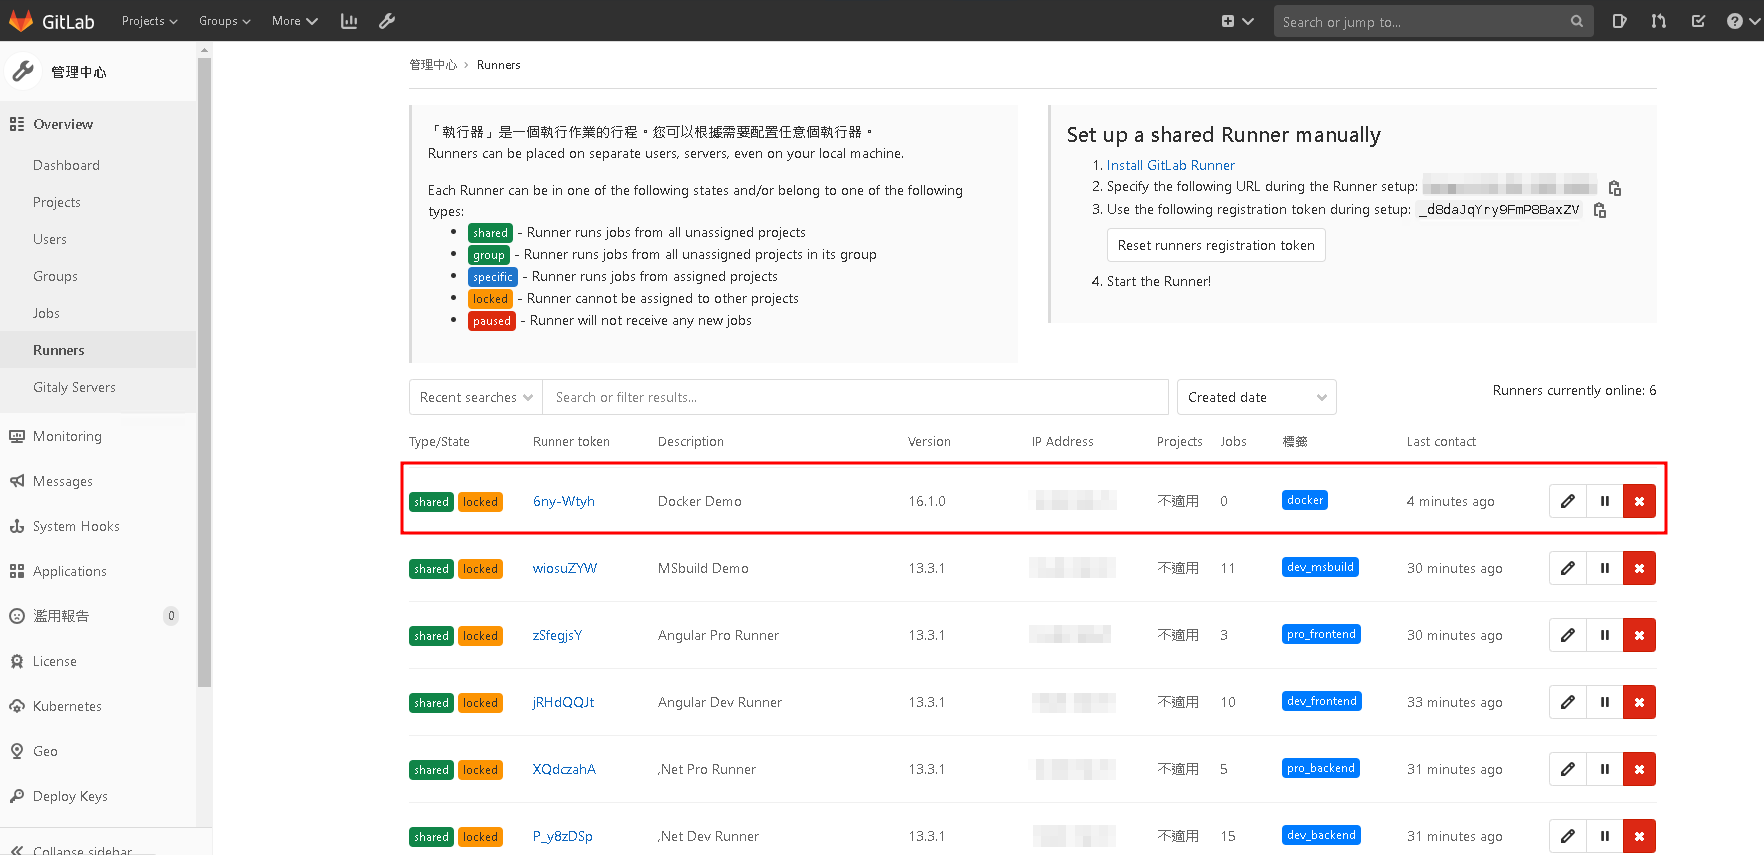Open the Recent searches dropdown
This screenshot has width=1764, height=855.
click(476, 397)
